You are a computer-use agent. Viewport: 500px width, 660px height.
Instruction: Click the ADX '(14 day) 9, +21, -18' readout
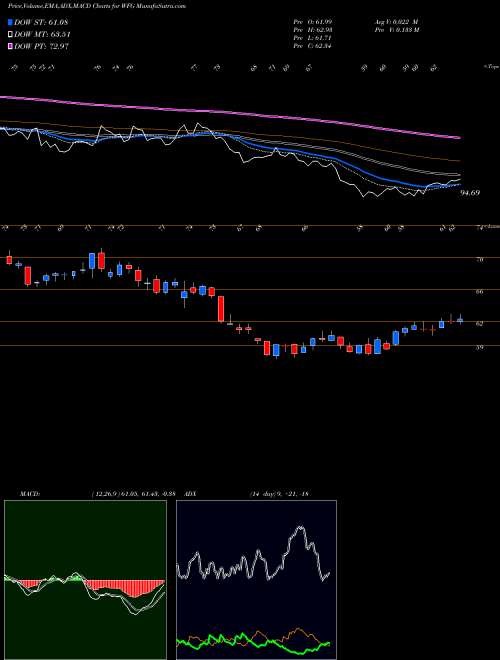279,494
